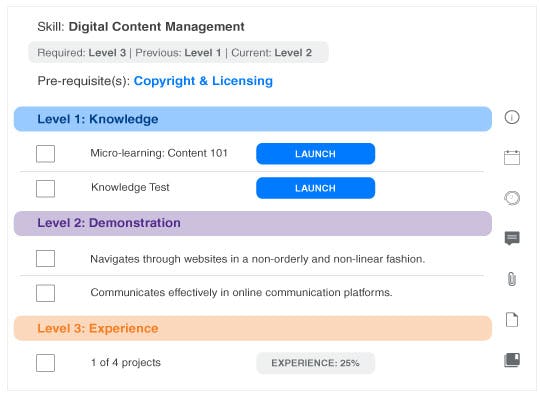Image resolution: width=540 pixels, height=399 pixels.
Task: Check the Knowledge Test checkbox
Action: tap(45, 188)
